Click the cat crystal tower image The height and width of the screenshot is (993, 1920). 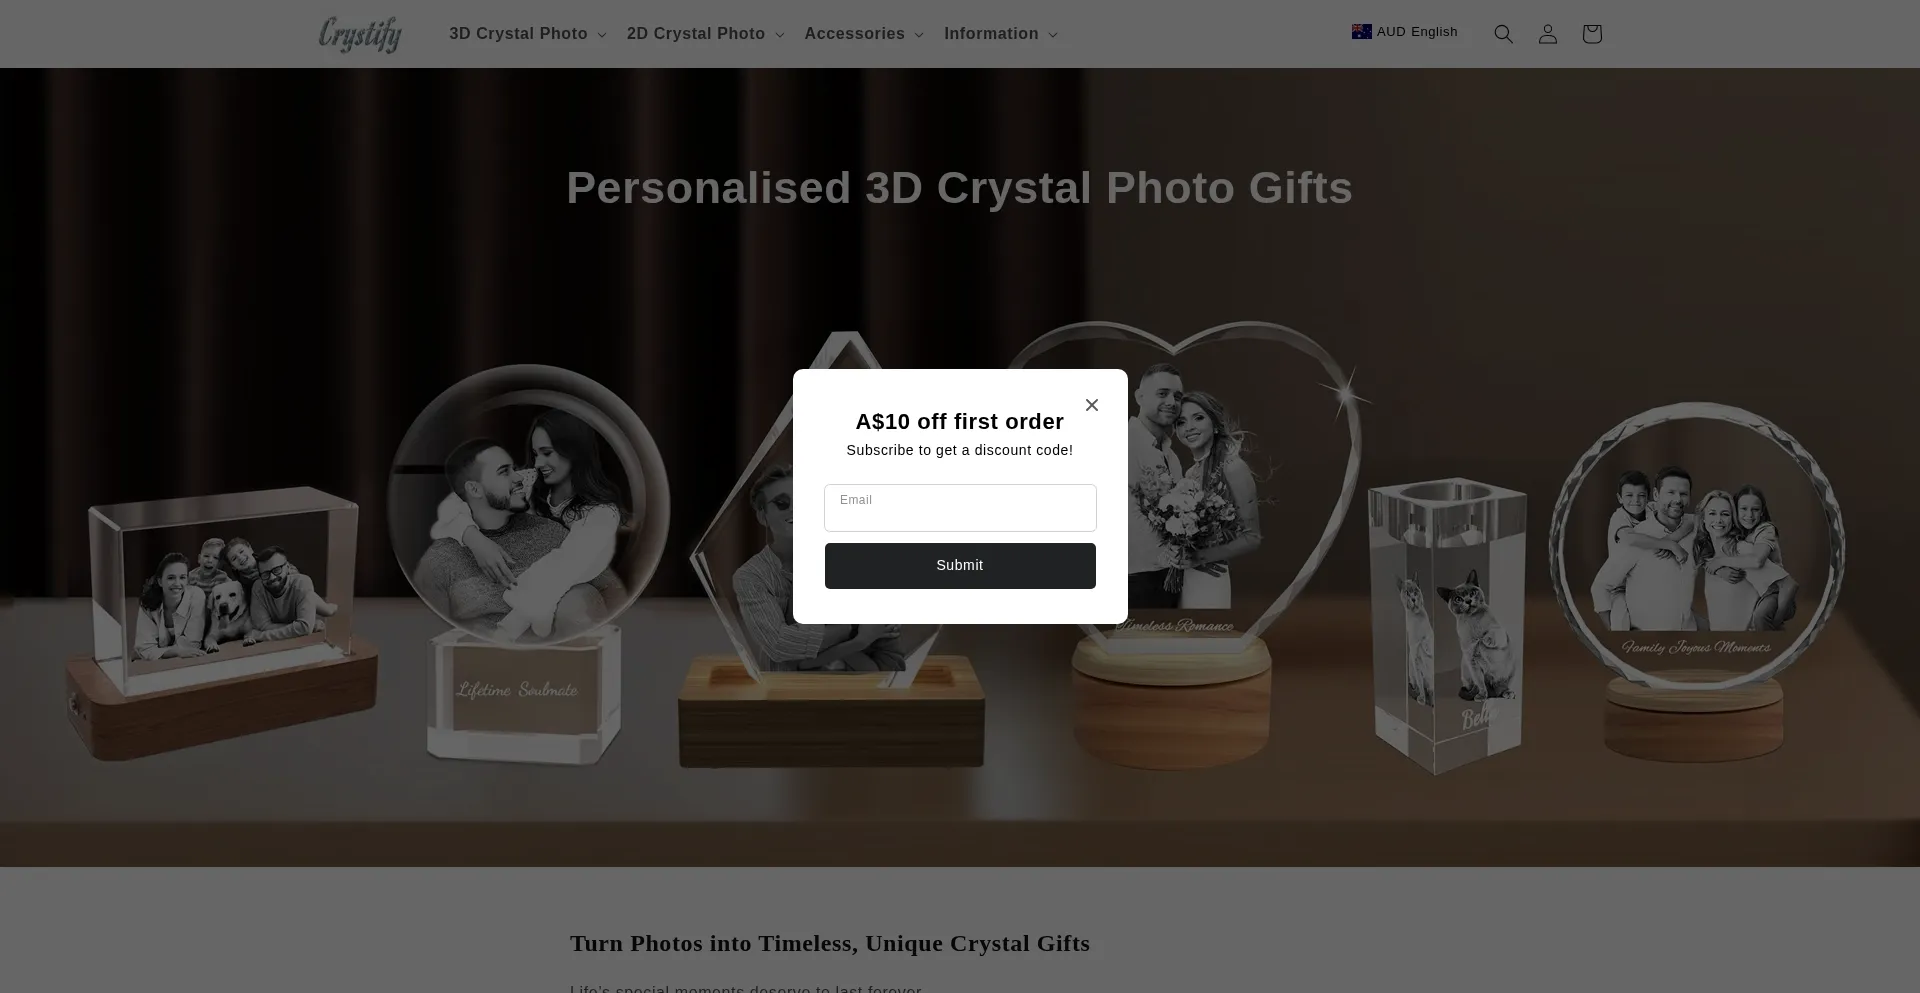pyautogui.click(x=1447, y=625)
